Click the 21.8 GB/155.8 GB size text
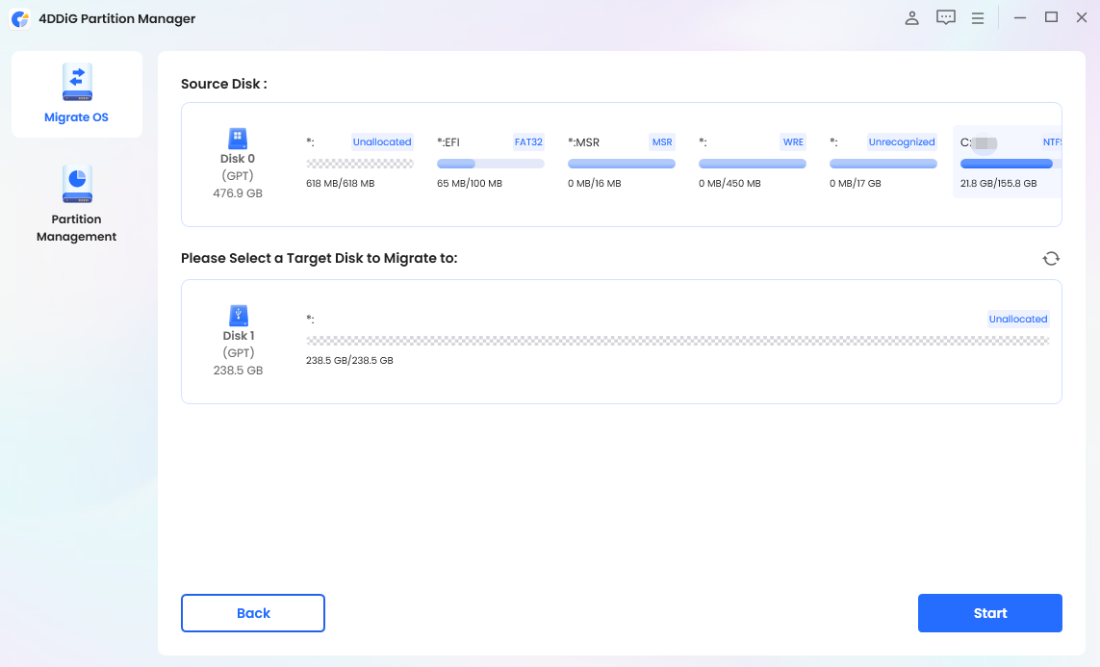Viewport: 1100px width, 667px height. point(998,184)
